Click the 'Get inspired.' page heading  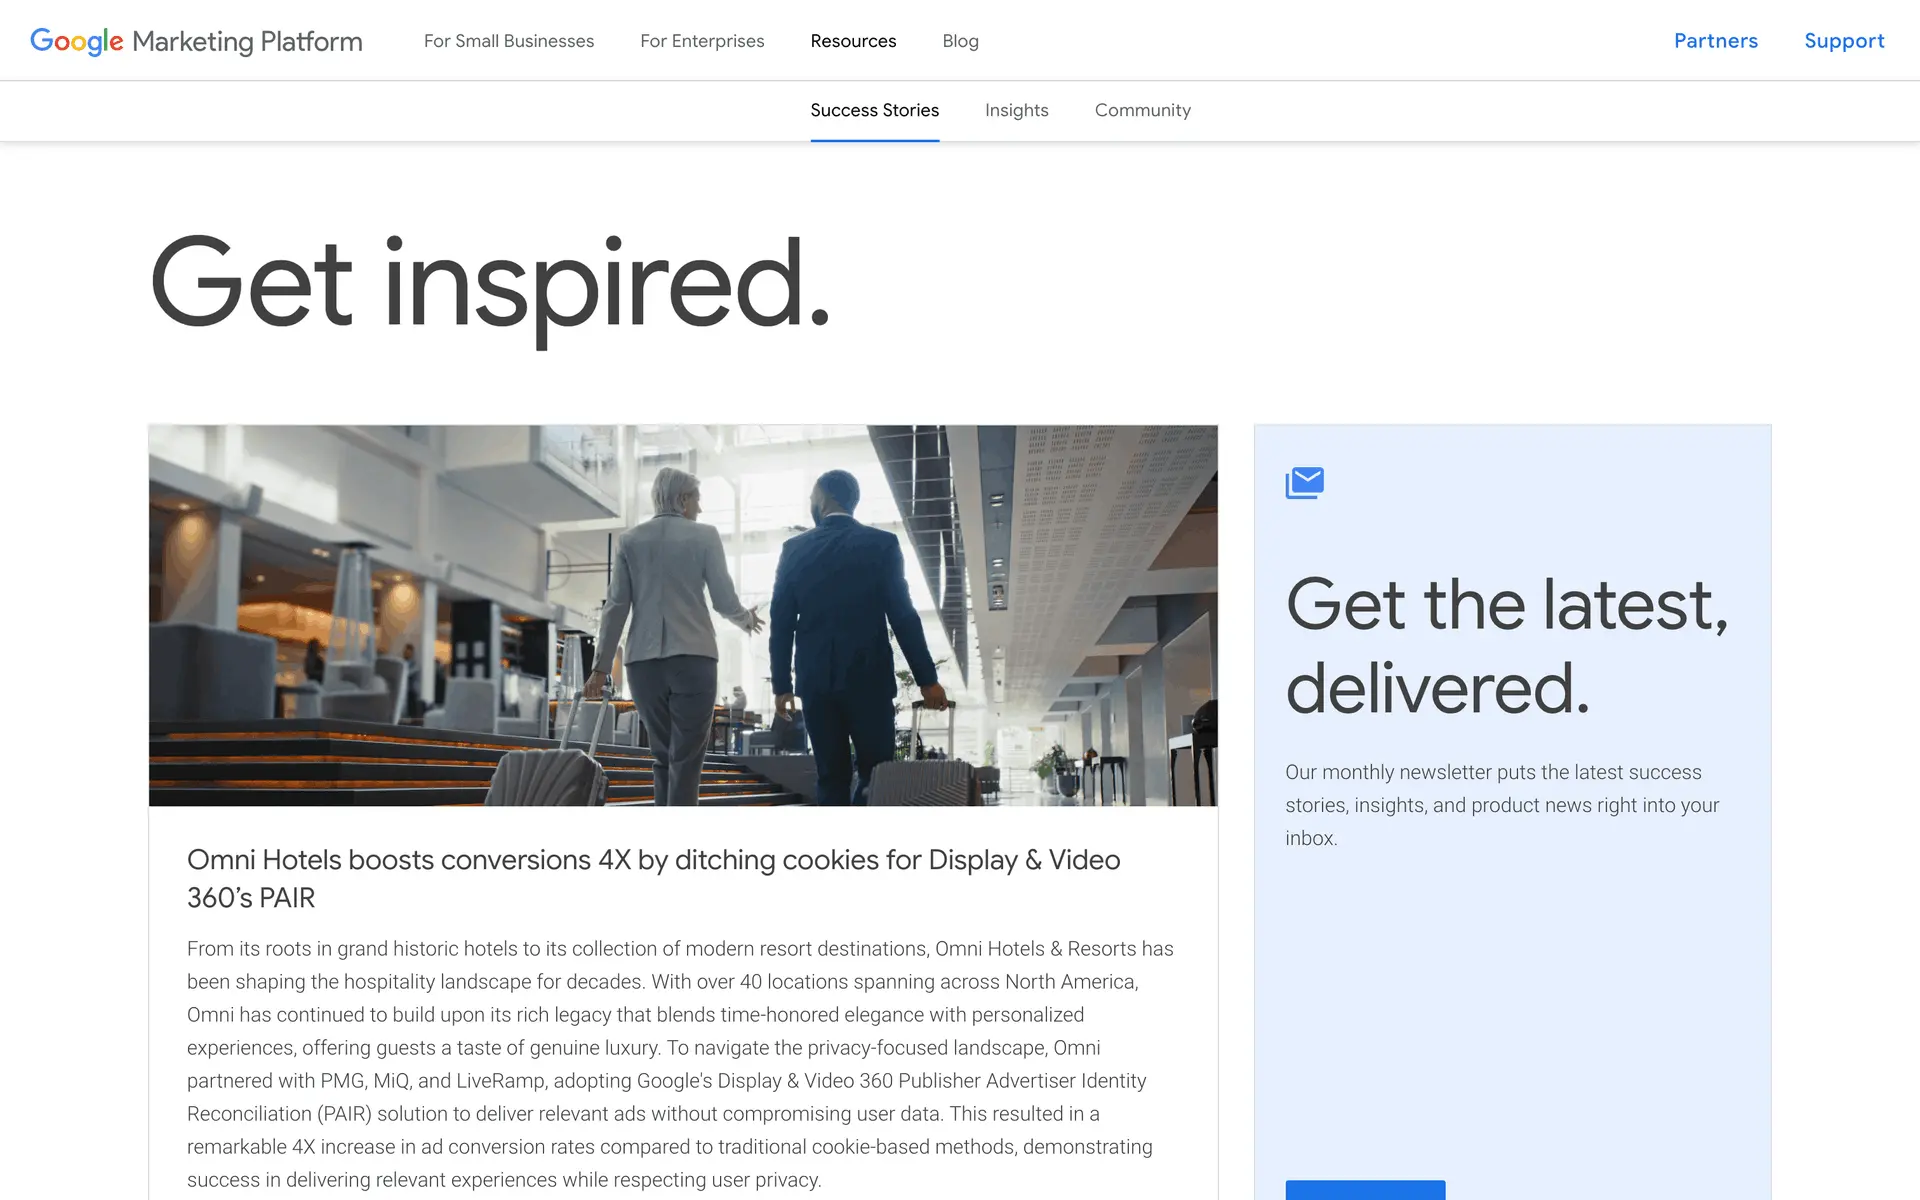pyautogui.click(x=490, y=285)
